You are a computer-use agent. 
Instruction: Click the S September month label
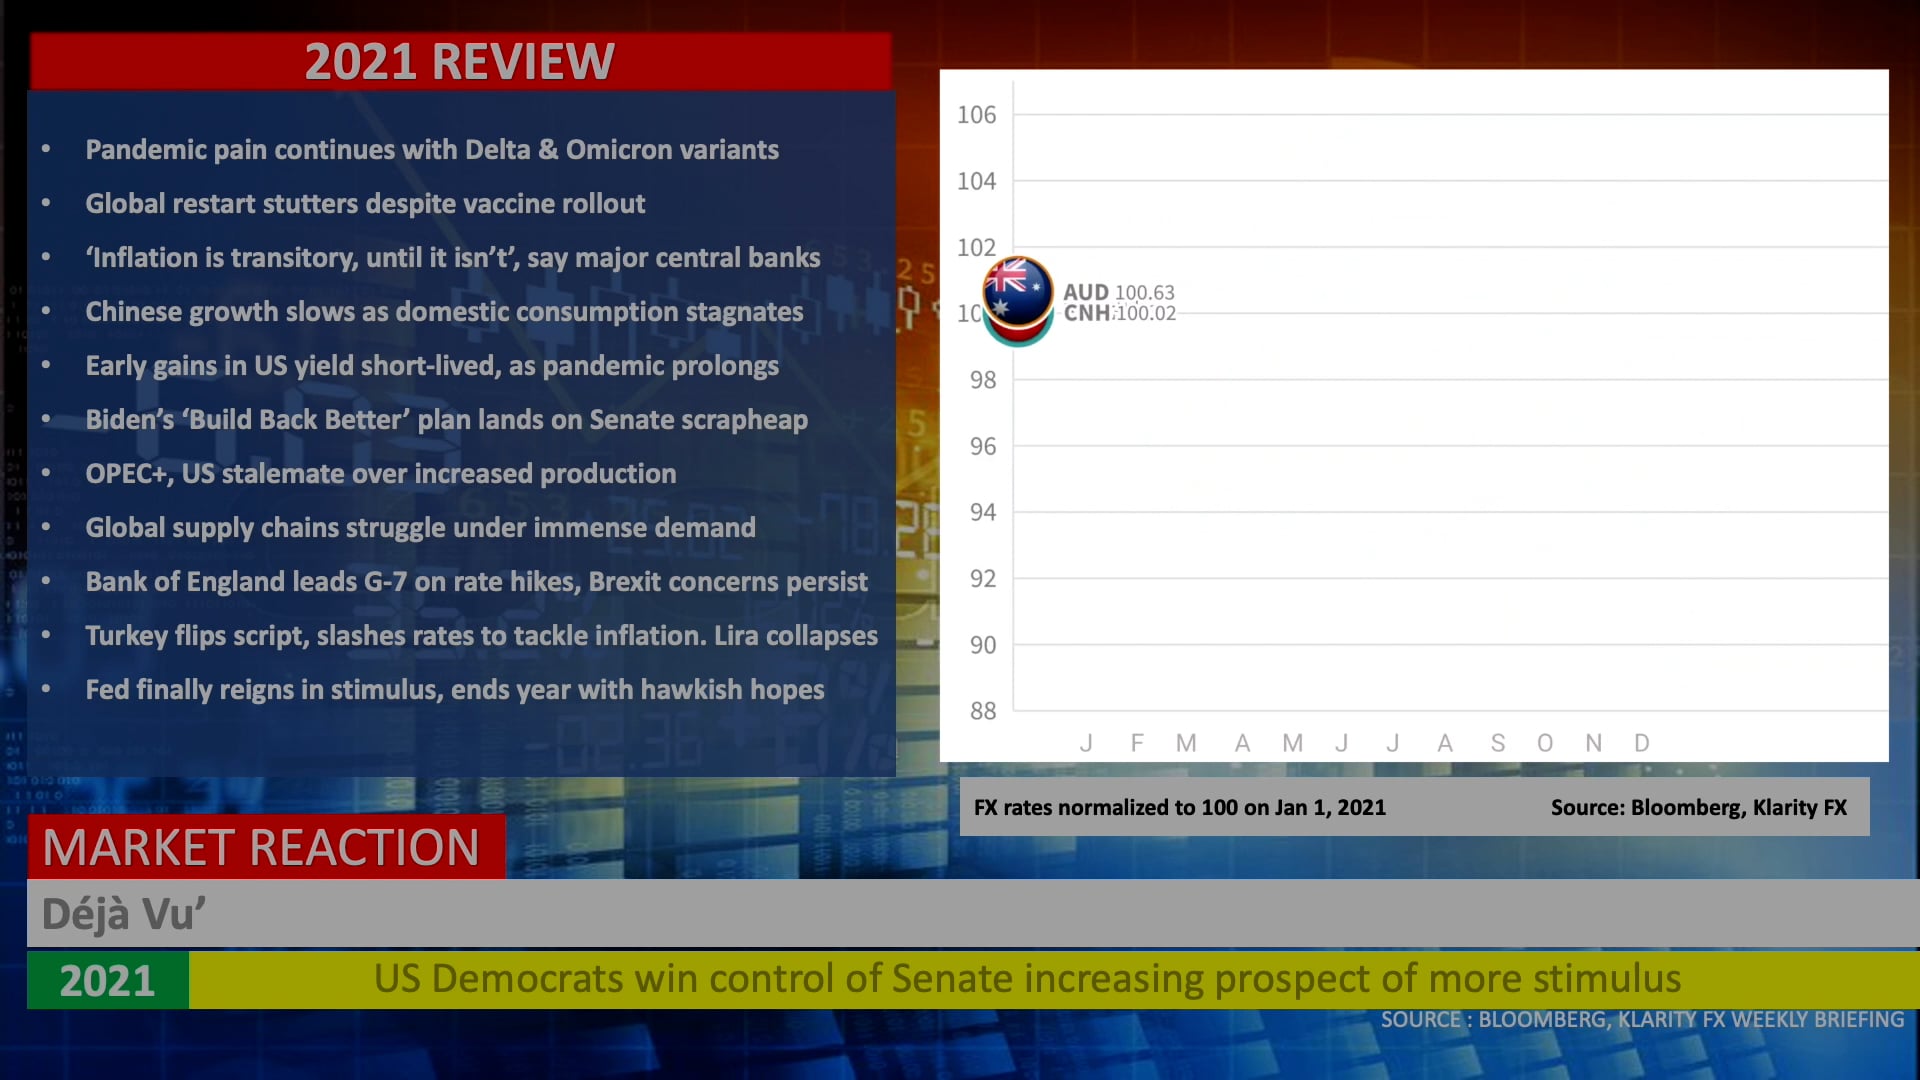pyautogui.click(x=1497, y=743)
